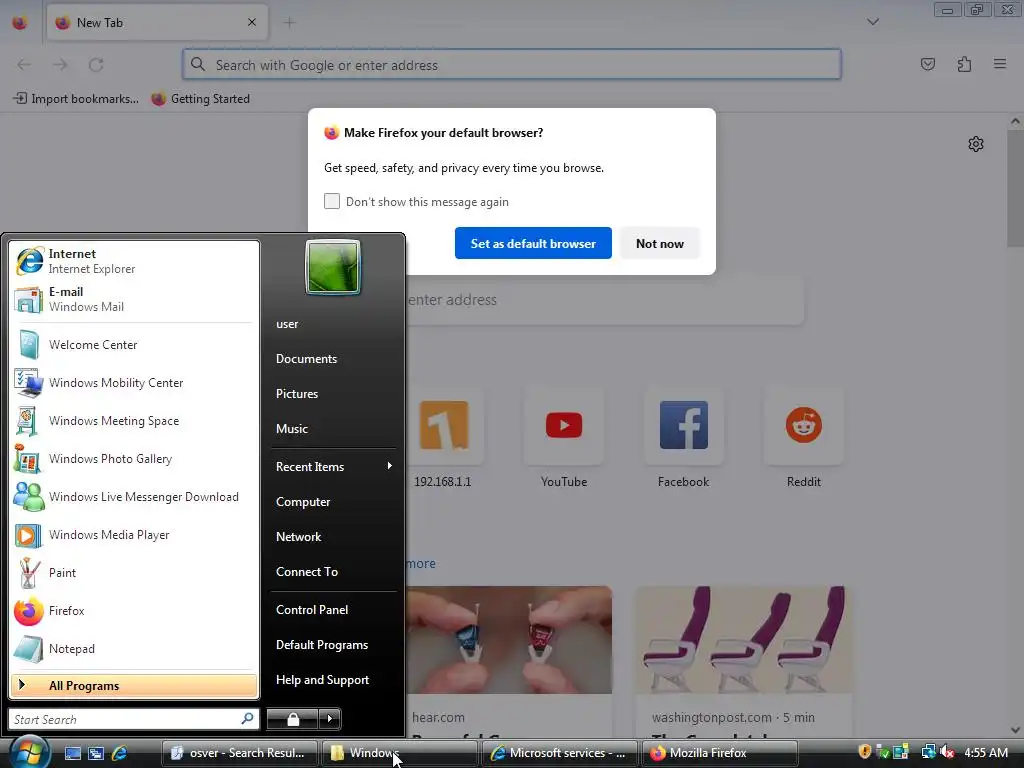Open Getting Started bookmark

[x=201, y=99]
